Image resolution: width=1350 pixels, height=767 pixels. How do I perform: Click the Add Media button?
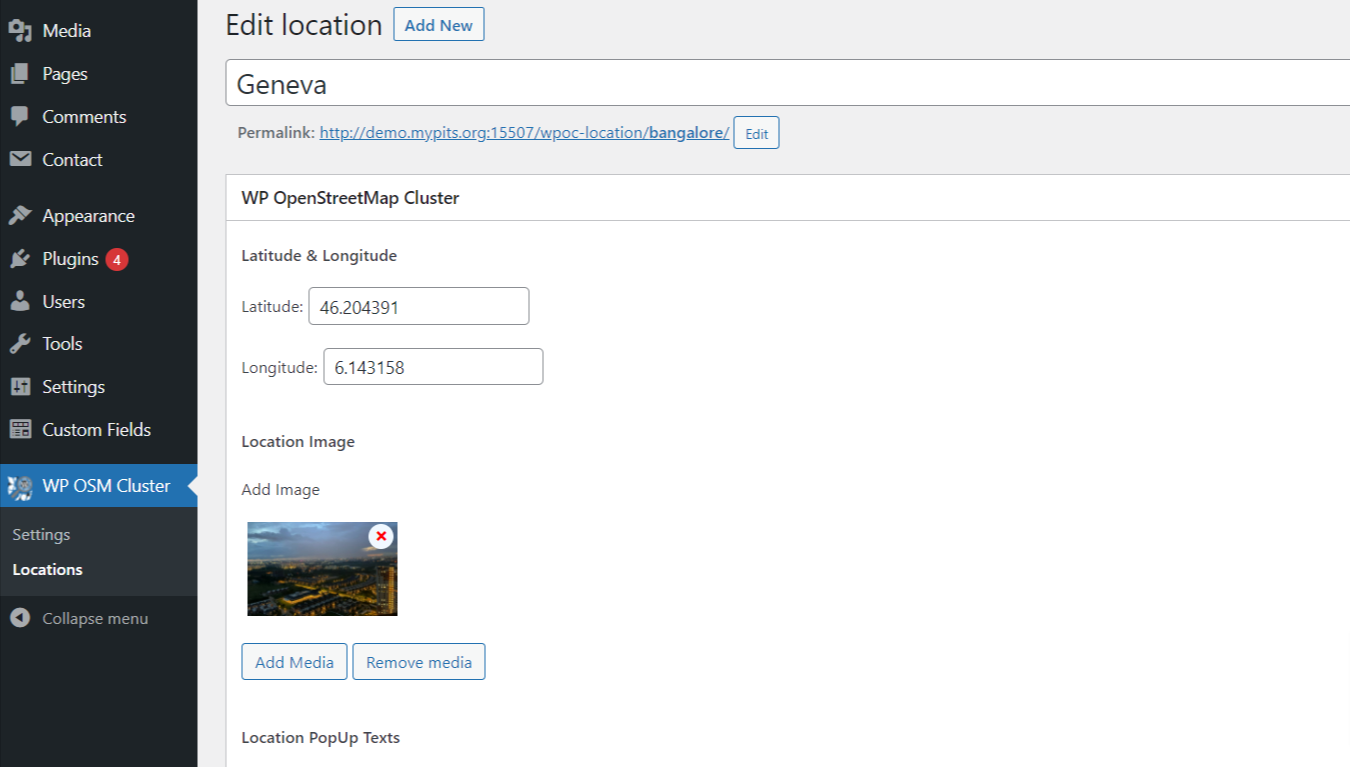point(293,661)
